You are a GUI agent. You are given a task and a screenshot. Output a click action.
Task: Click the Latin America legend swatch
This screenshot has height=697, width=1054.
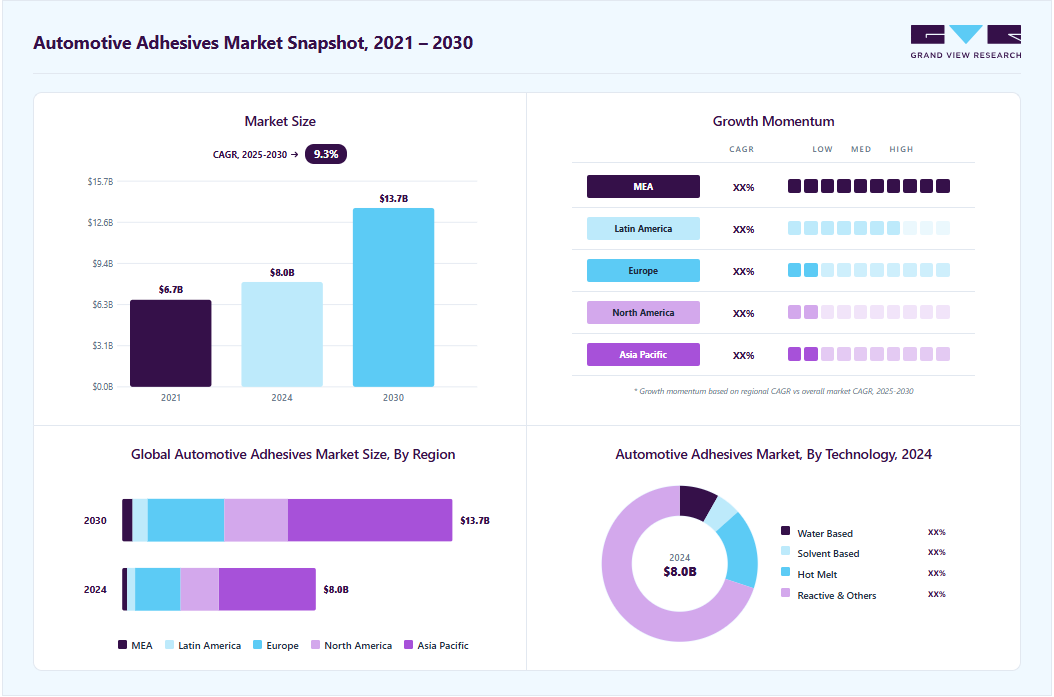(169, 645)
